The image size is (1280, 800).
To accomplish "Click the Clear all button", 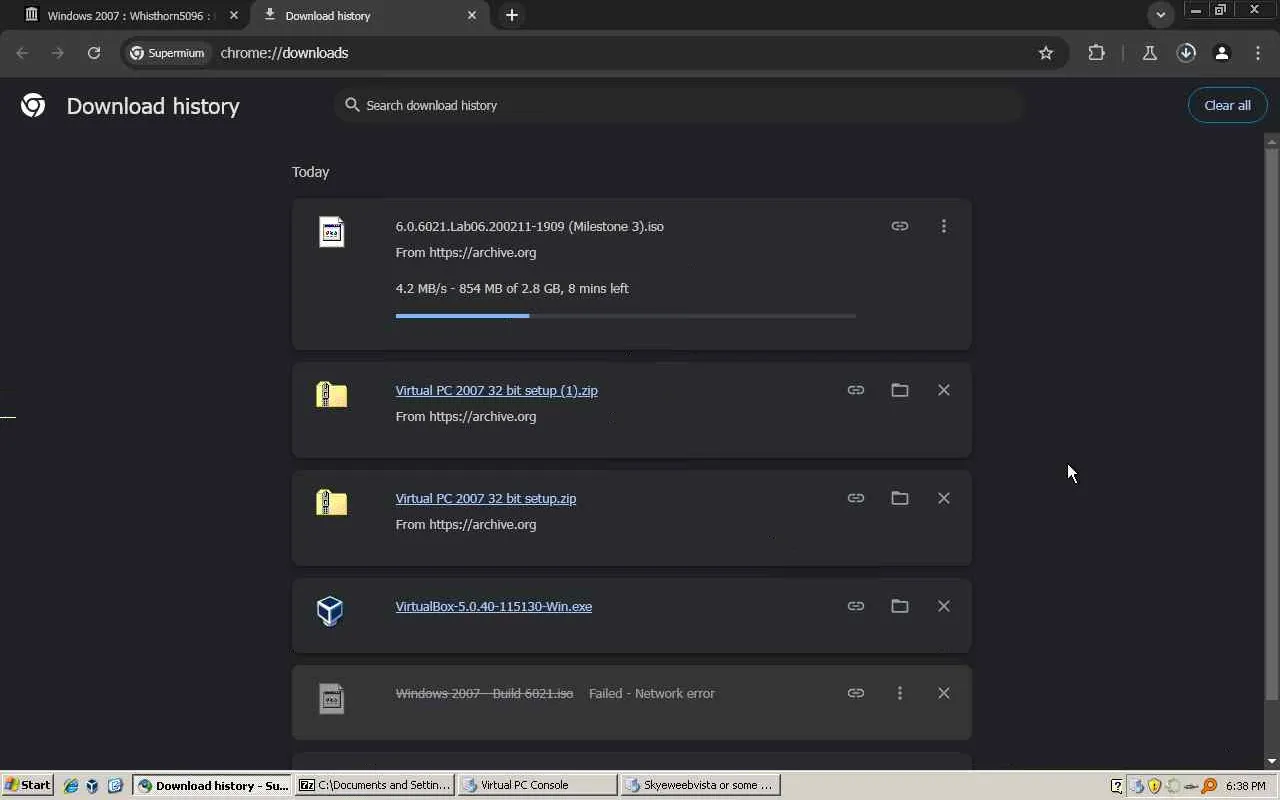I will pos(1227,105).
